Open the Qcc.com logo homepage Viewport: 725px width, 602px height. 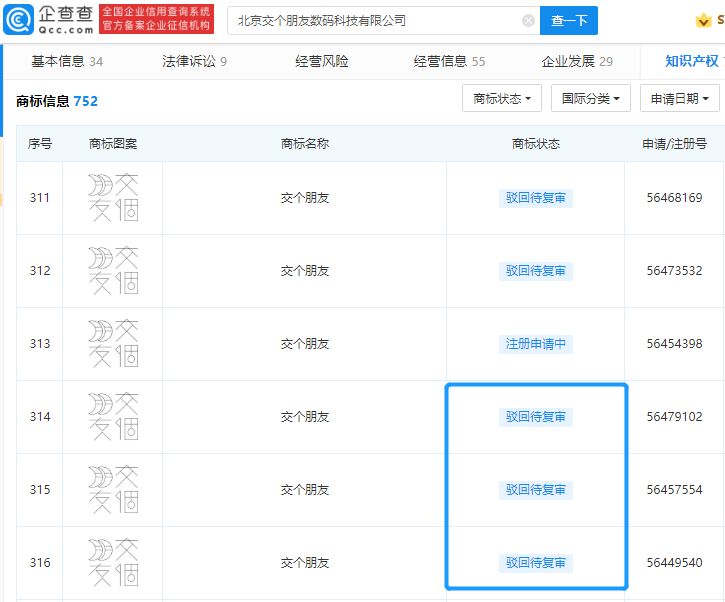(x=49, y=19)
